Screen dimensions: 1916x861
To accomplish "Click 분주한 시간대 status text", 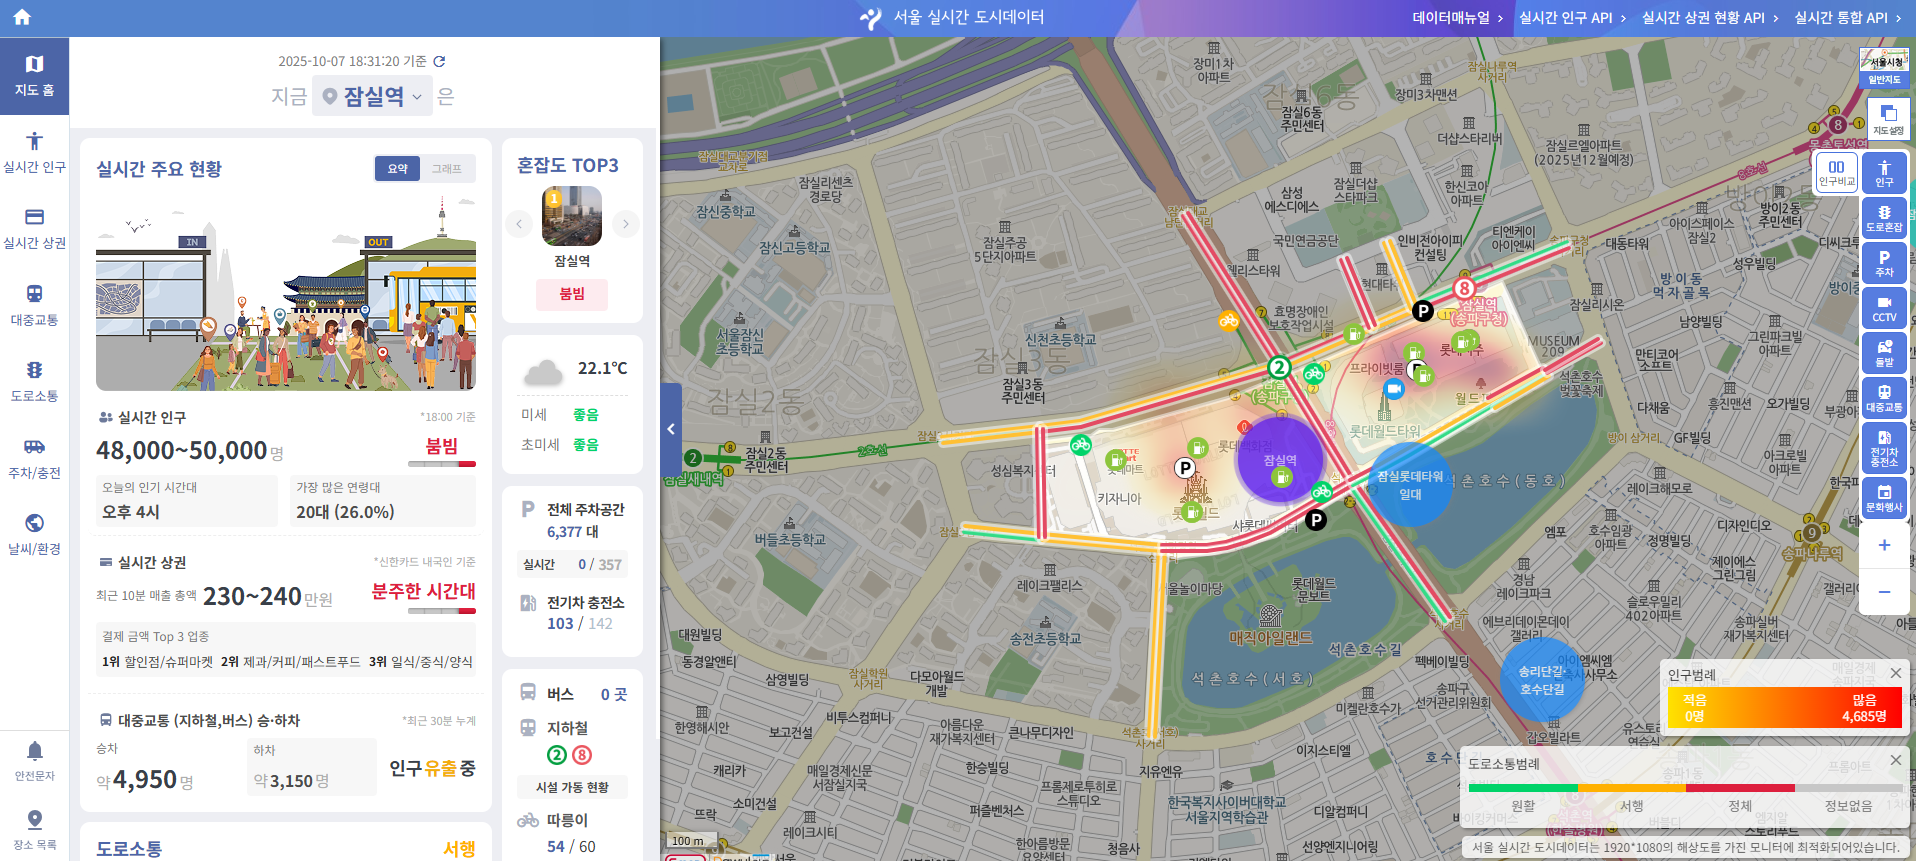I will tap(424, 591).
